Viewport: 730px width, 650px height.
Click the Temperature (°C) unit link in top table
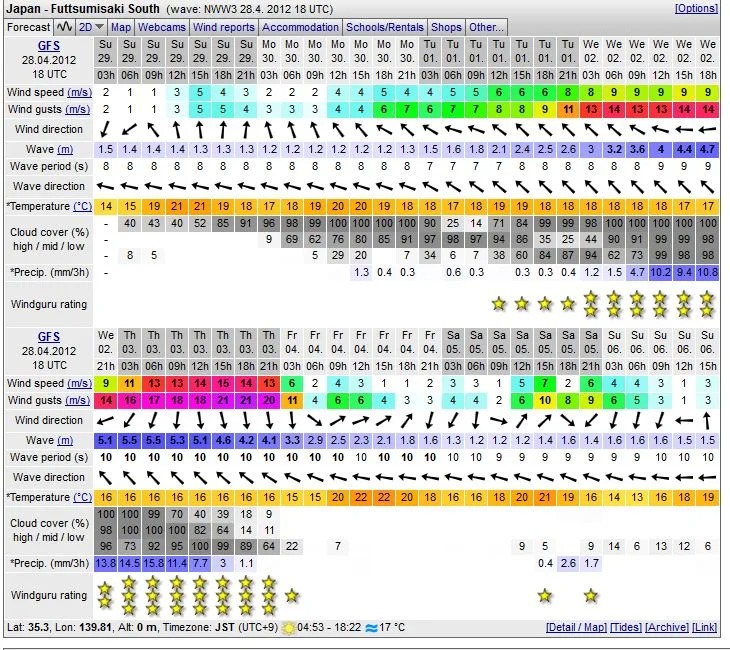point(82,206)
